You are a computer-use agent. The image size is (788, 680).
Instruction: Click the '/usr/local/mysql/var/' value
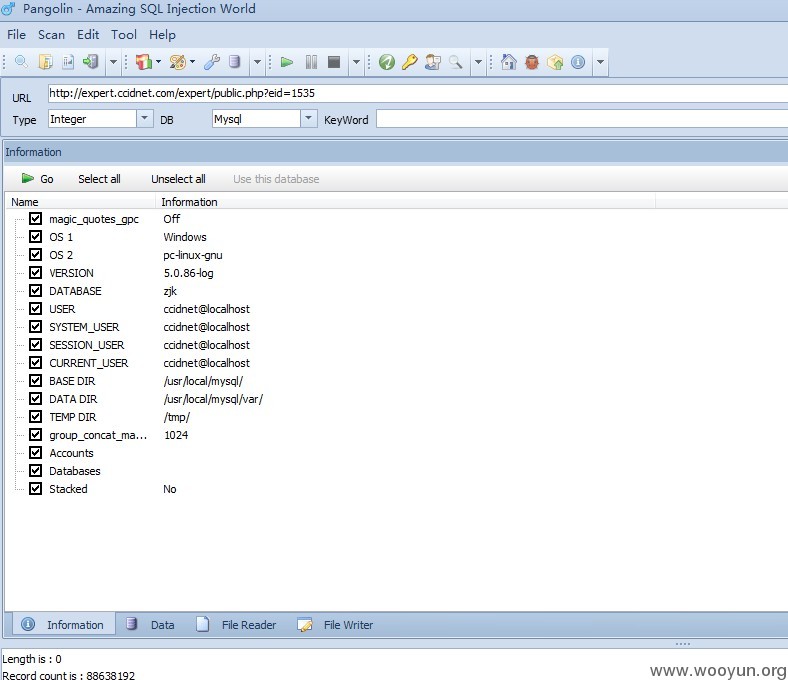coord(213,399)
